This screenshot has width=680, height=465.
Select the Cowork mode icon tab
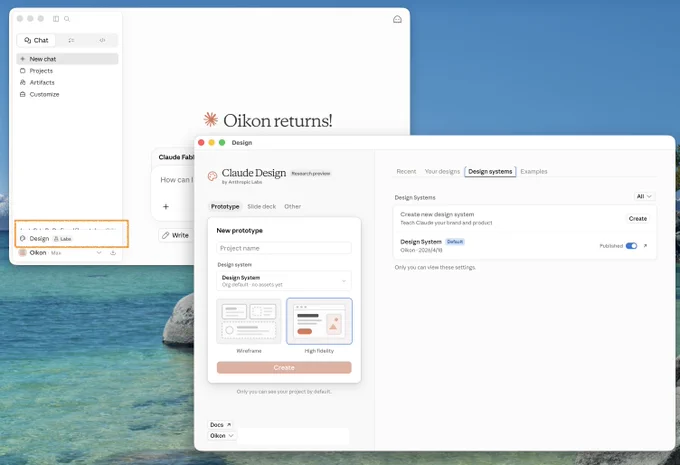click(x=71, y=40)
